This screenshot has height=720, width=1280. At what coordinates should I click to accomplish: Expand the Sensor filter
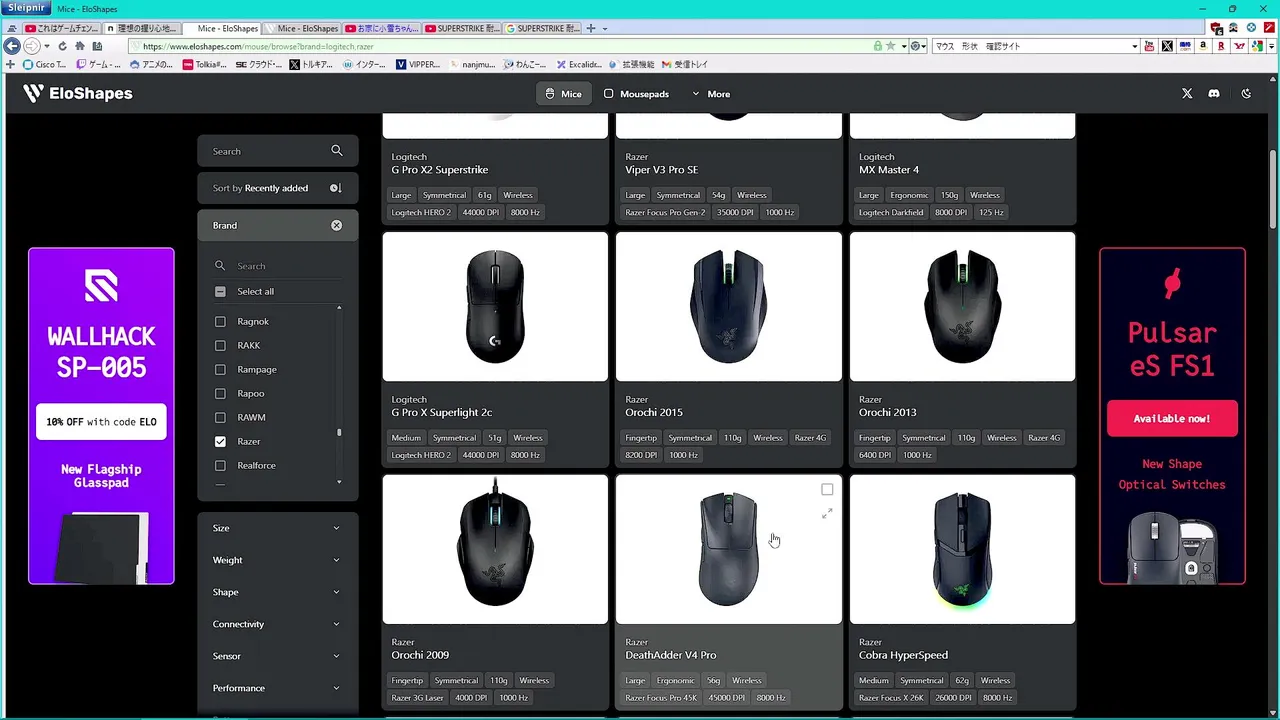click(278, 656)
